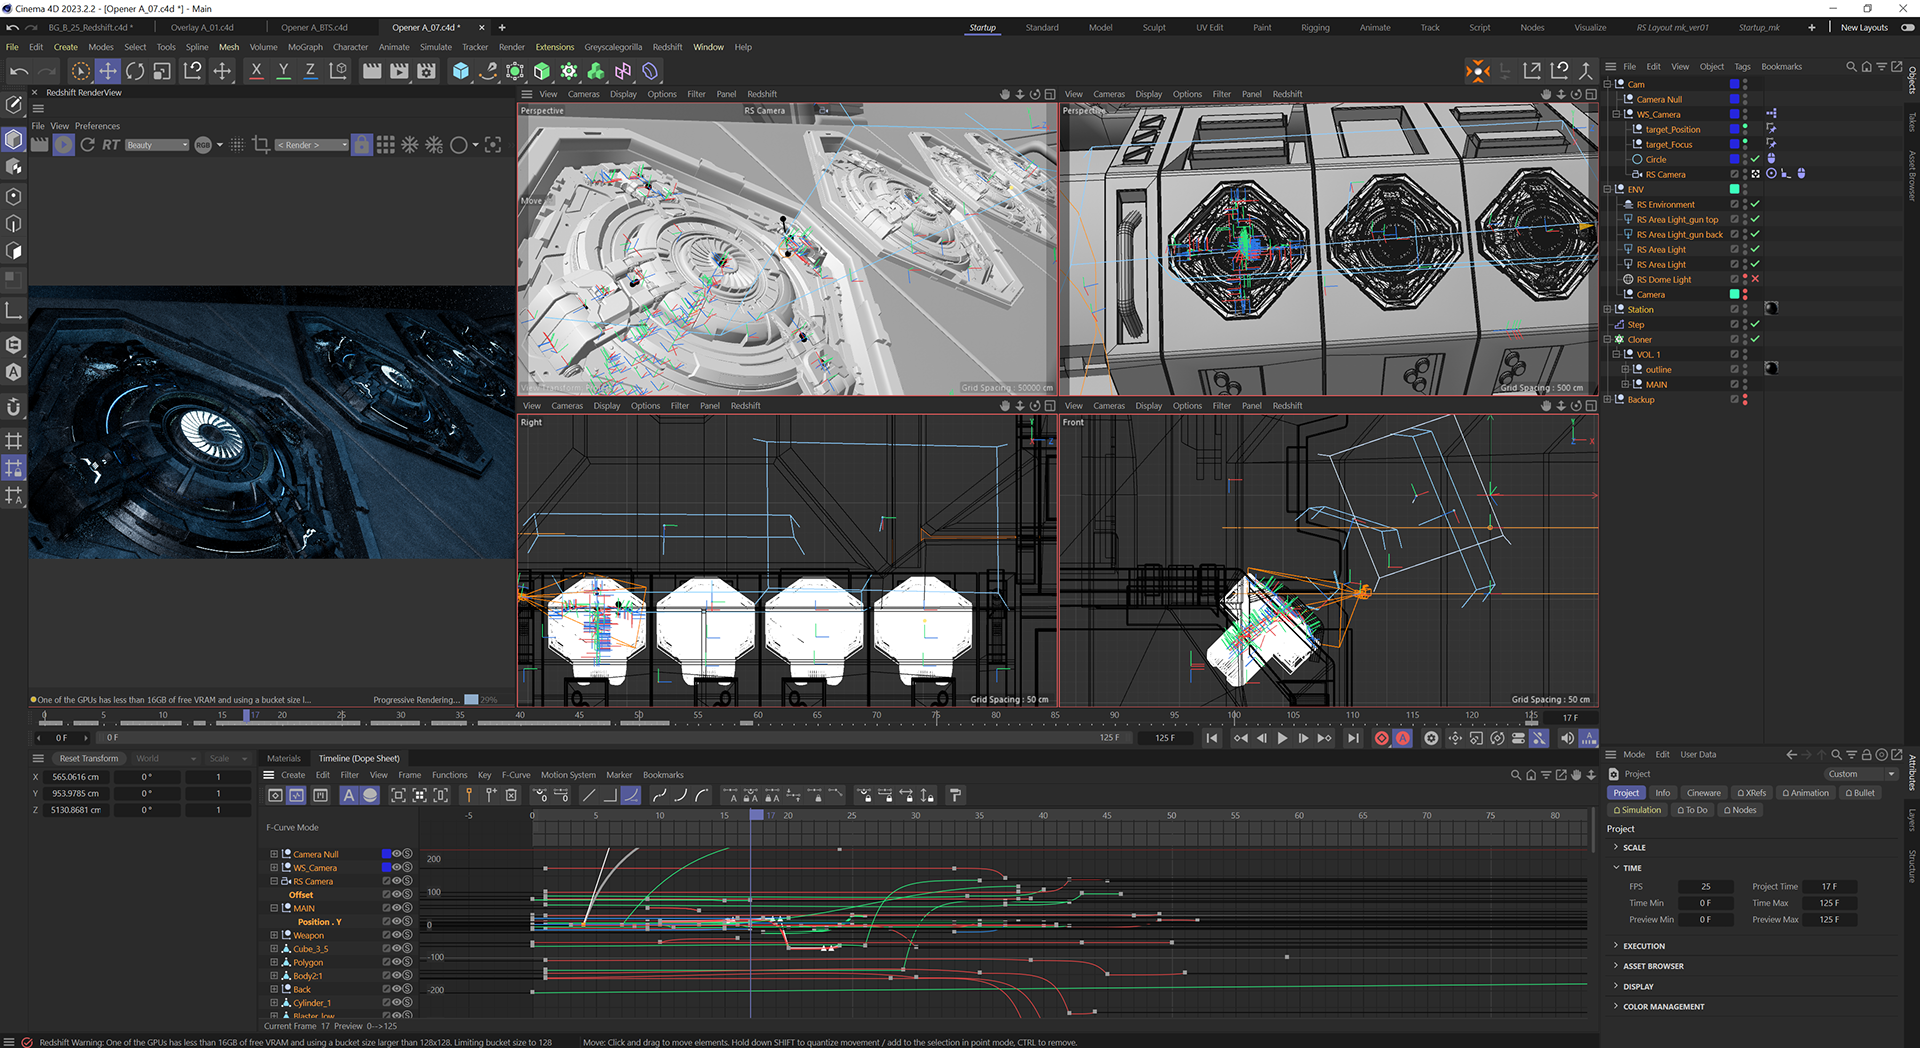Viewport: 1920px width, 1048px height.
Task: Expand the COLOR MANAGEMENT section
Action: [1663, 1006]
